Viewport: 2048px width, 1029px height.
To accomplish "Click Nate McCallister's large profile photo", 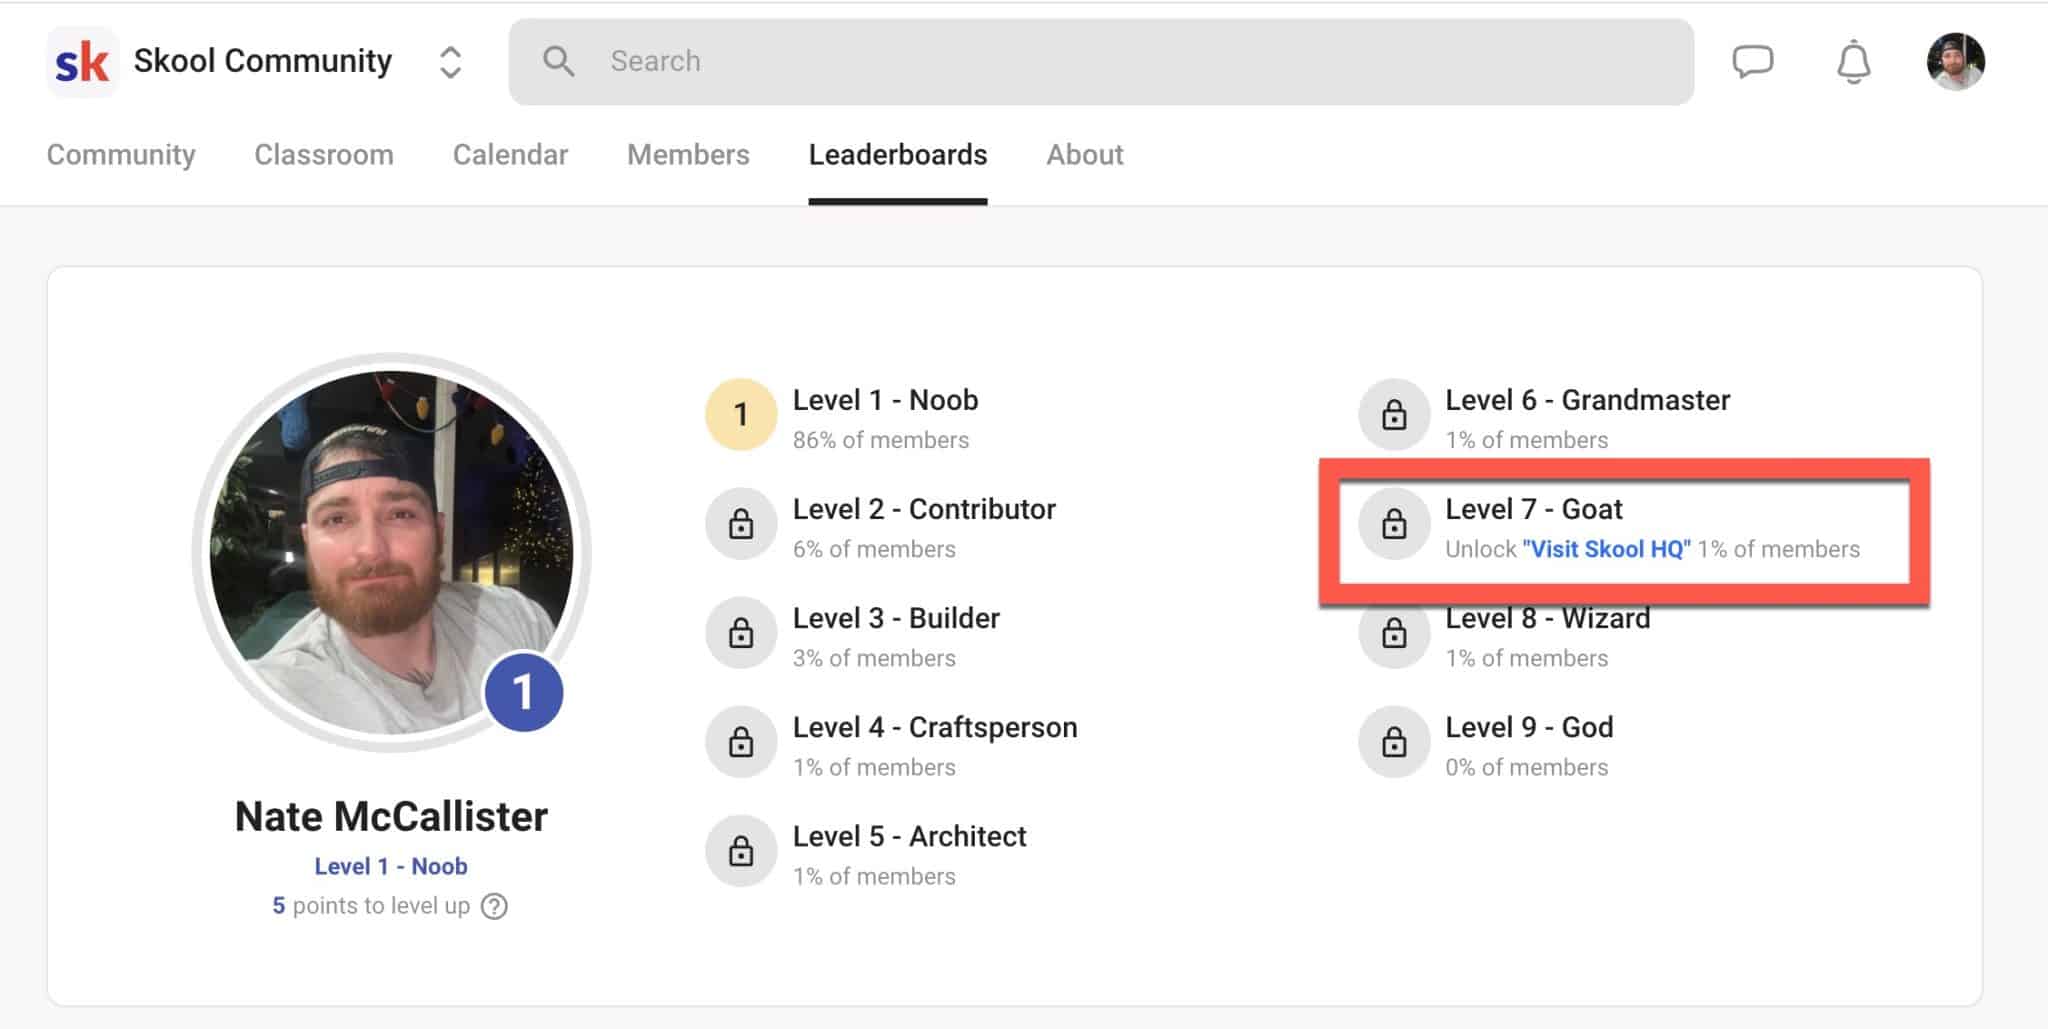I will 390,550.
